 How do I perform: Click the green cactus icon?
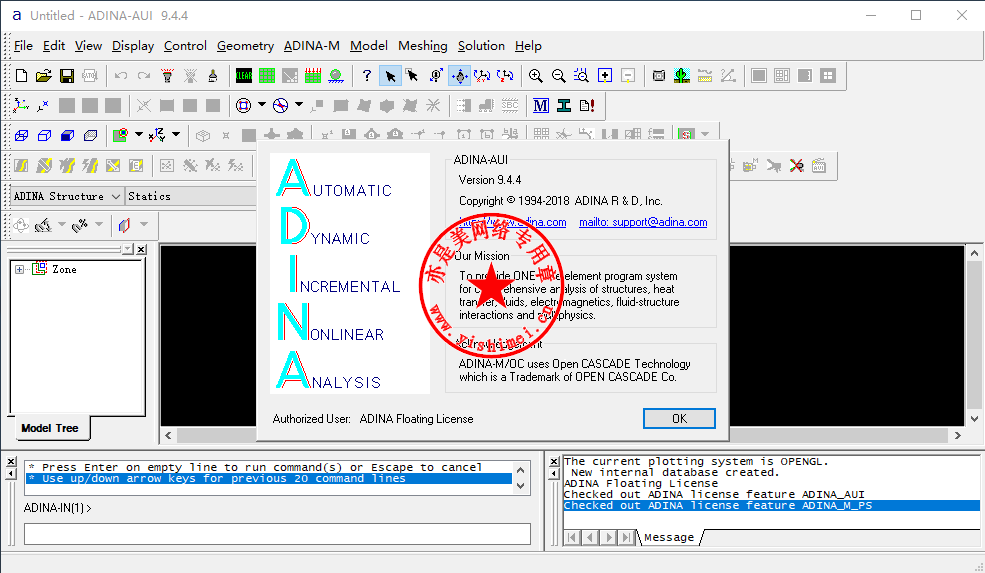(x=682, y=76)
